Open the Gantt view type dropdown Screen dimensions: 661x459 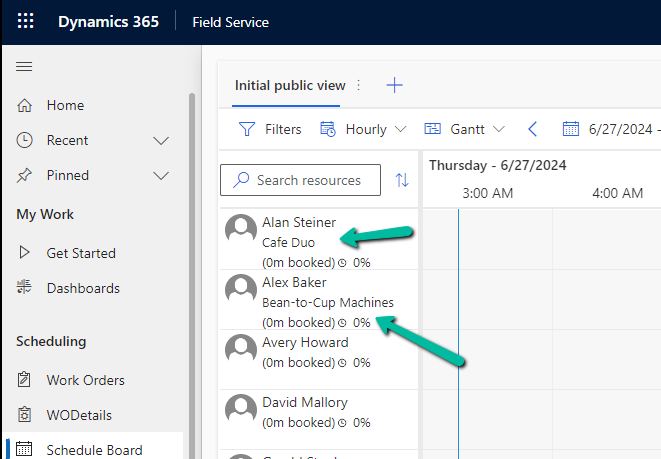(x=465, y=129)
